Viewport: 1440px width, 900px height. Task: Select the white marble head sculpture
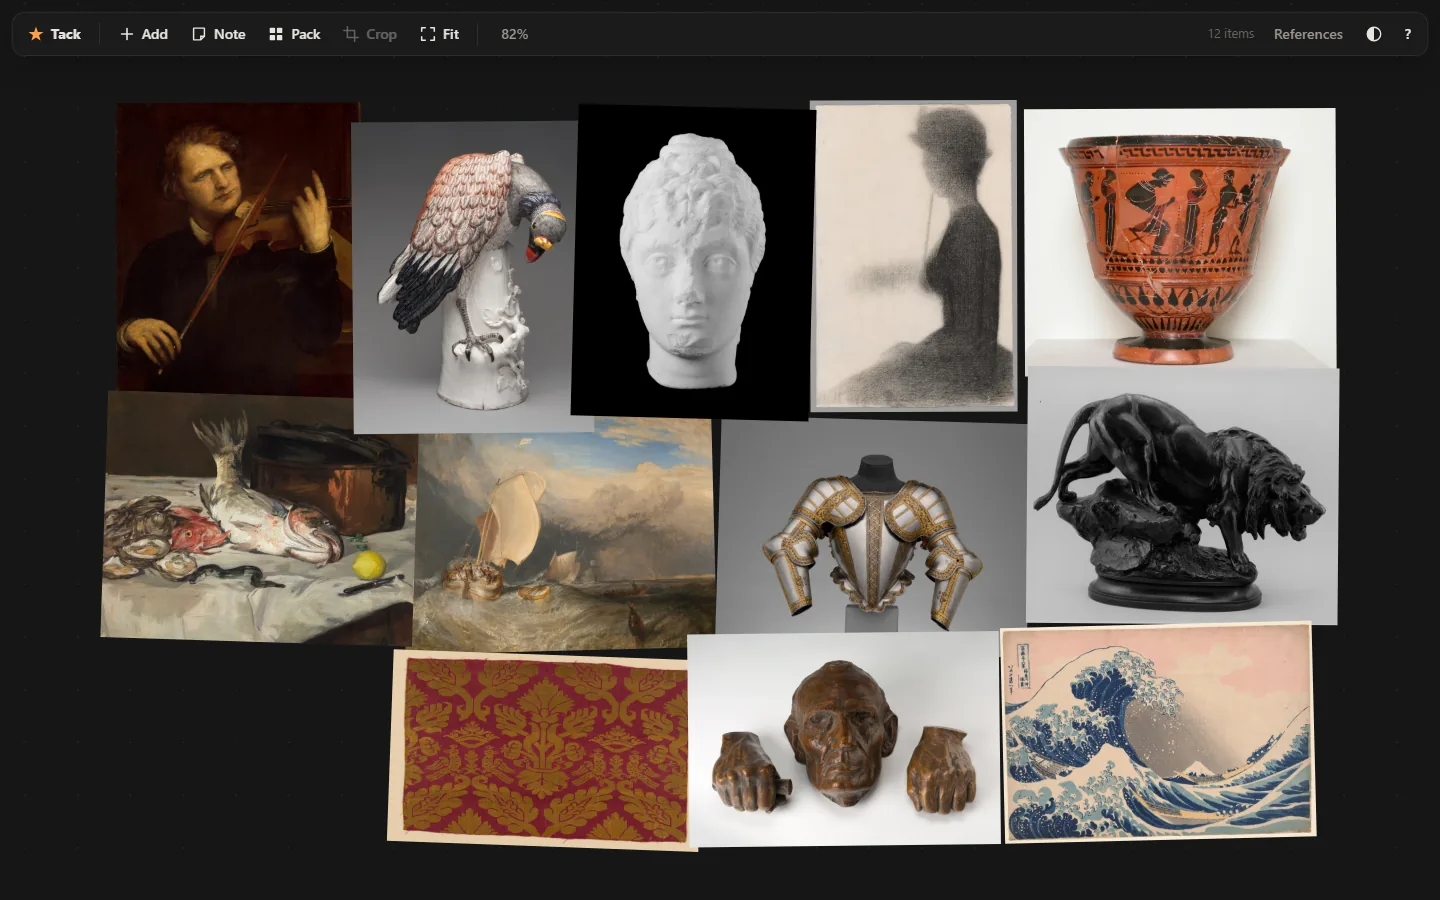pos(693,262)
